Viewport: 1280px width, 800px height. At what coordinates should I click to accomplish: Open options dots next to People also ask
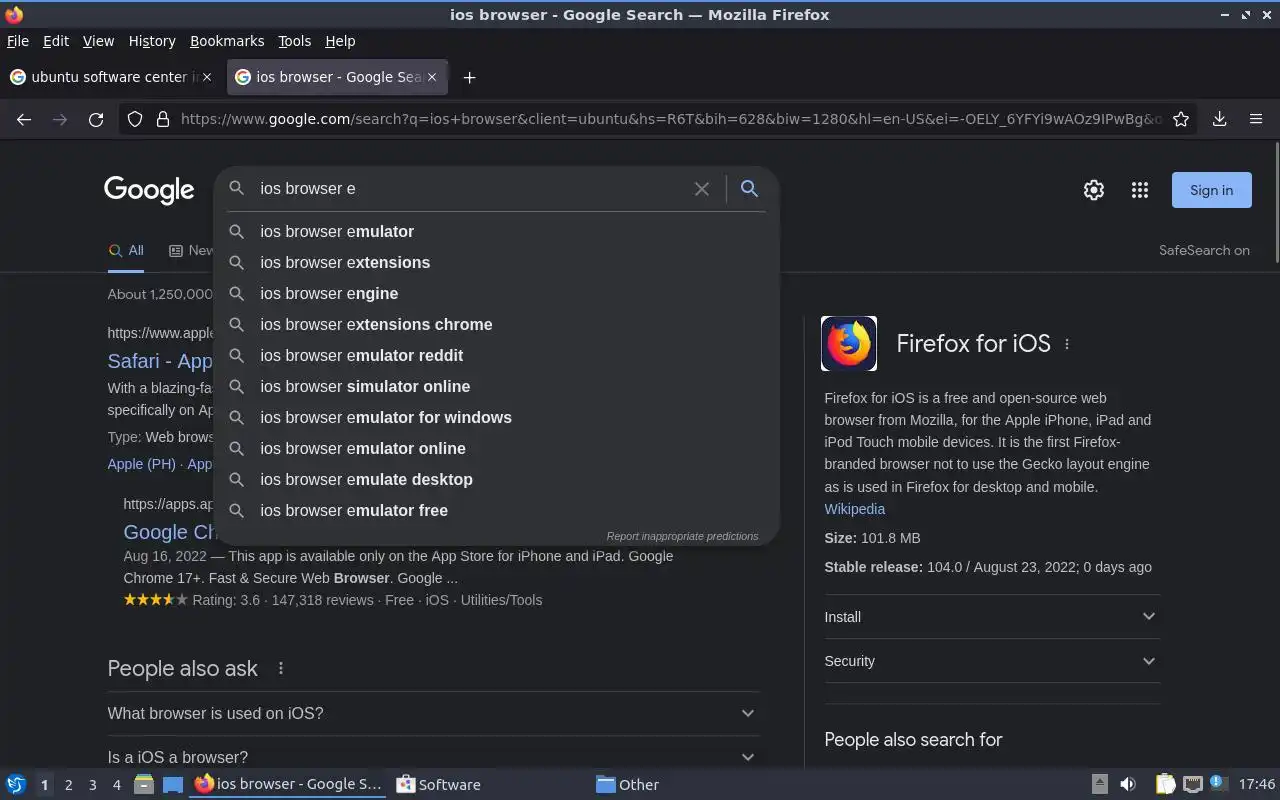pos(281,668)
